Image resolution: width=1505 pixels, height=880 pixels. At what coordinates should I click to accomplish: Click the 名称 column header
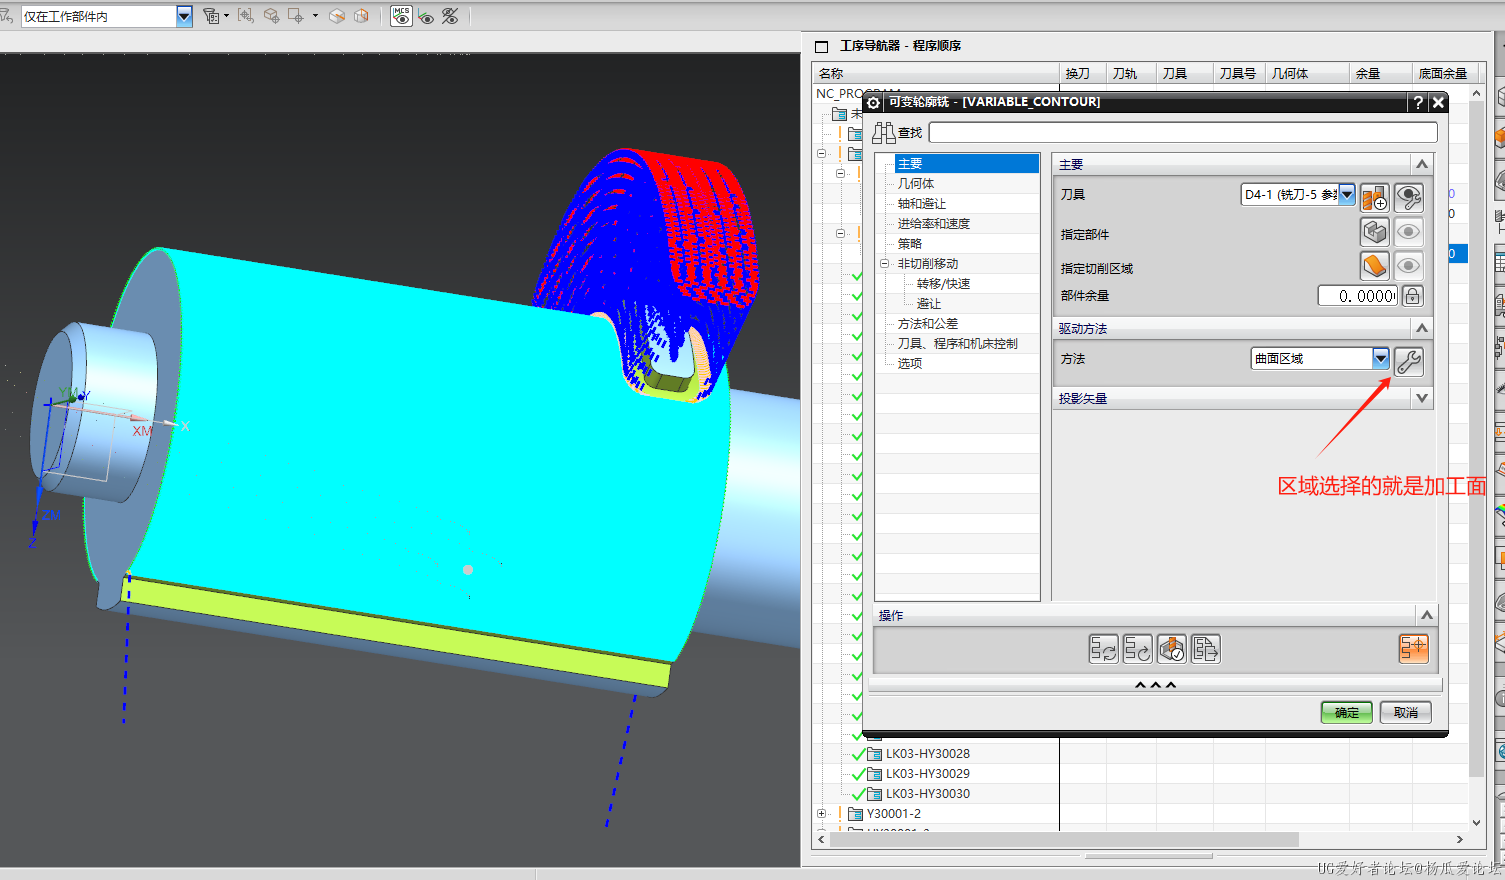tap(935, 73)
